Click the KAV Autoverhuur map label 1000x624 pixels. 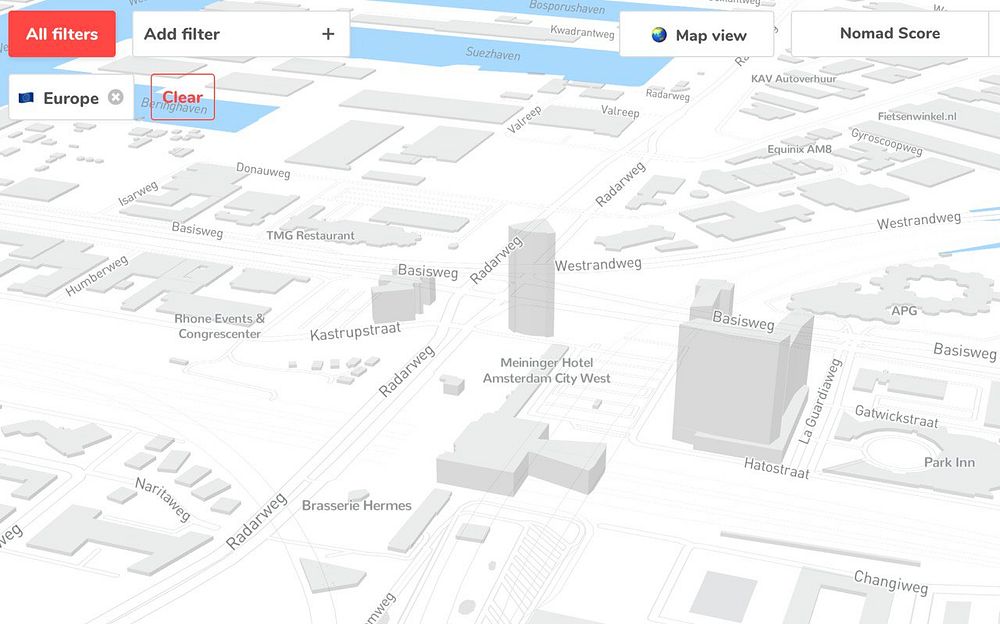point(793,78)
